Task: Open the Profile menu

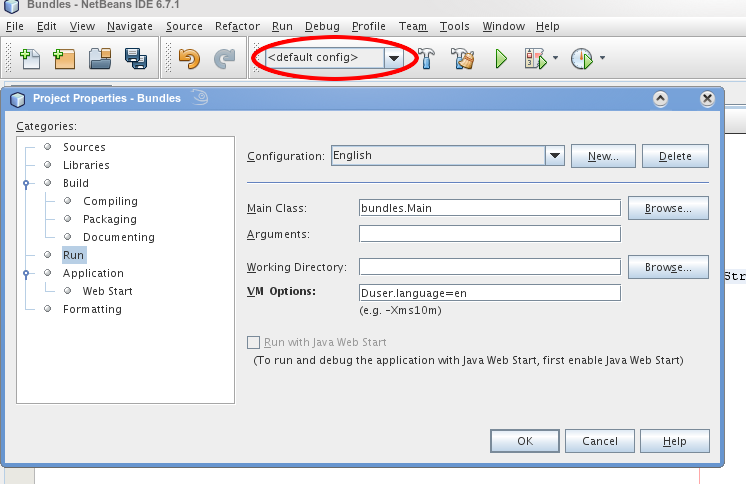Action: coord(369,26)
